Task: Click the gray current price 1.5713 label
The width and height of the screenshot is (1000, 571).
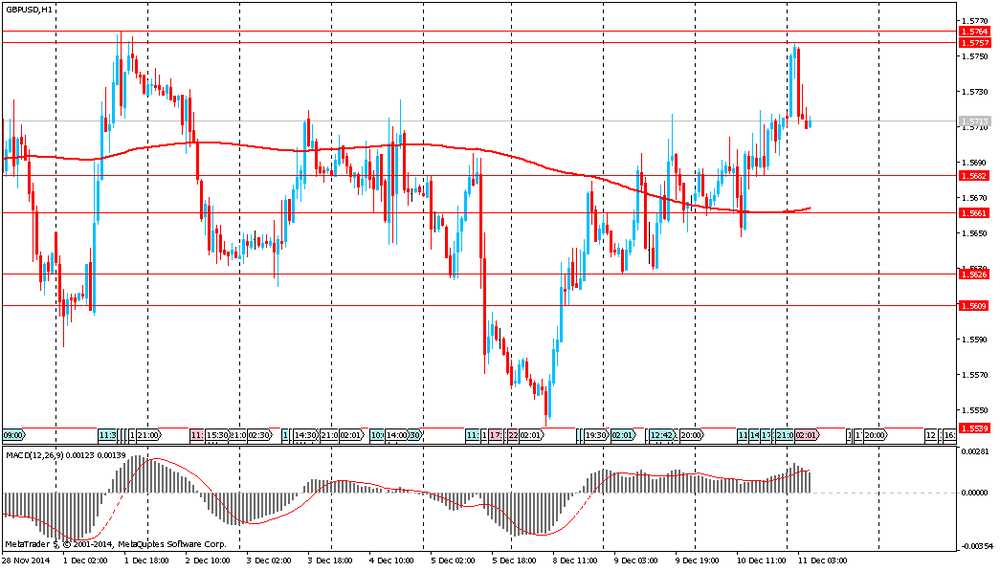Action: pyautogui.click(x=974, y=122)
